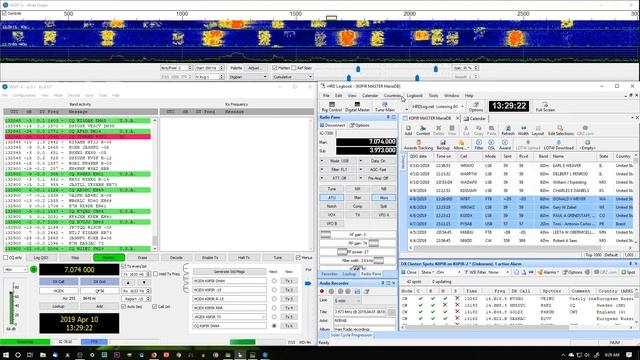Start LOTW Download

tap(559, 145)
